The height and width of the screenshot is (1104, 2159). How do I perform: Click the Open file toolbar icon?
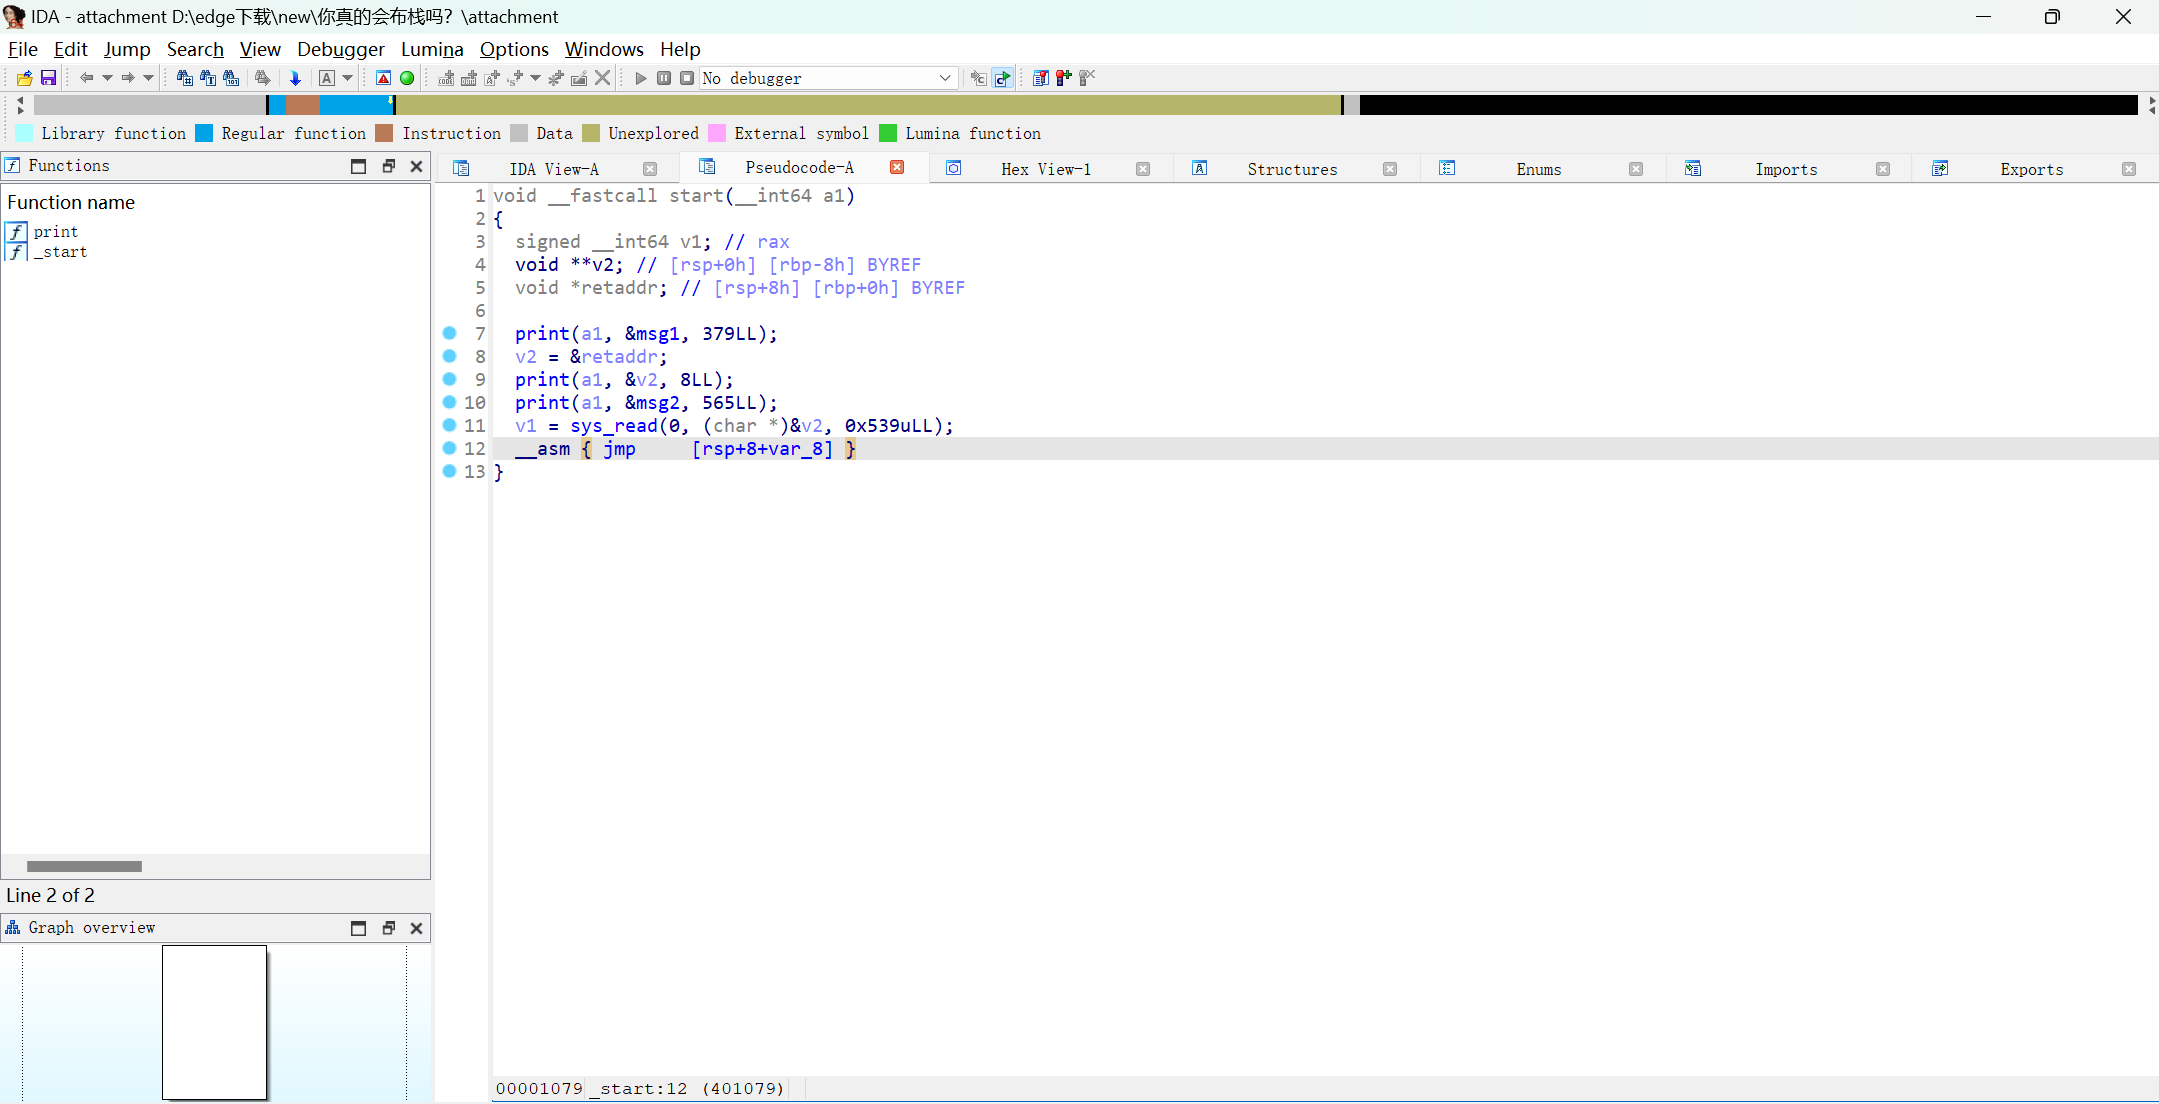(x=24, y=78)
